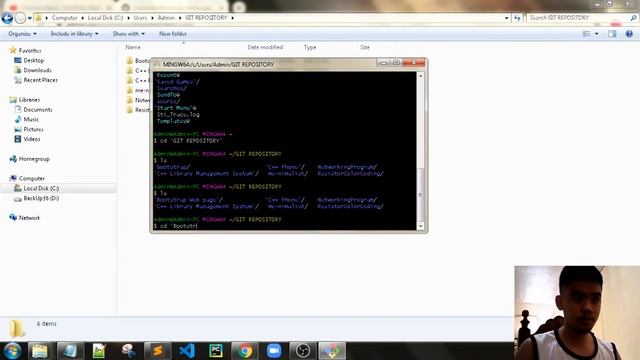
Task: Toggle the preview pane icon
Action: 612,34
